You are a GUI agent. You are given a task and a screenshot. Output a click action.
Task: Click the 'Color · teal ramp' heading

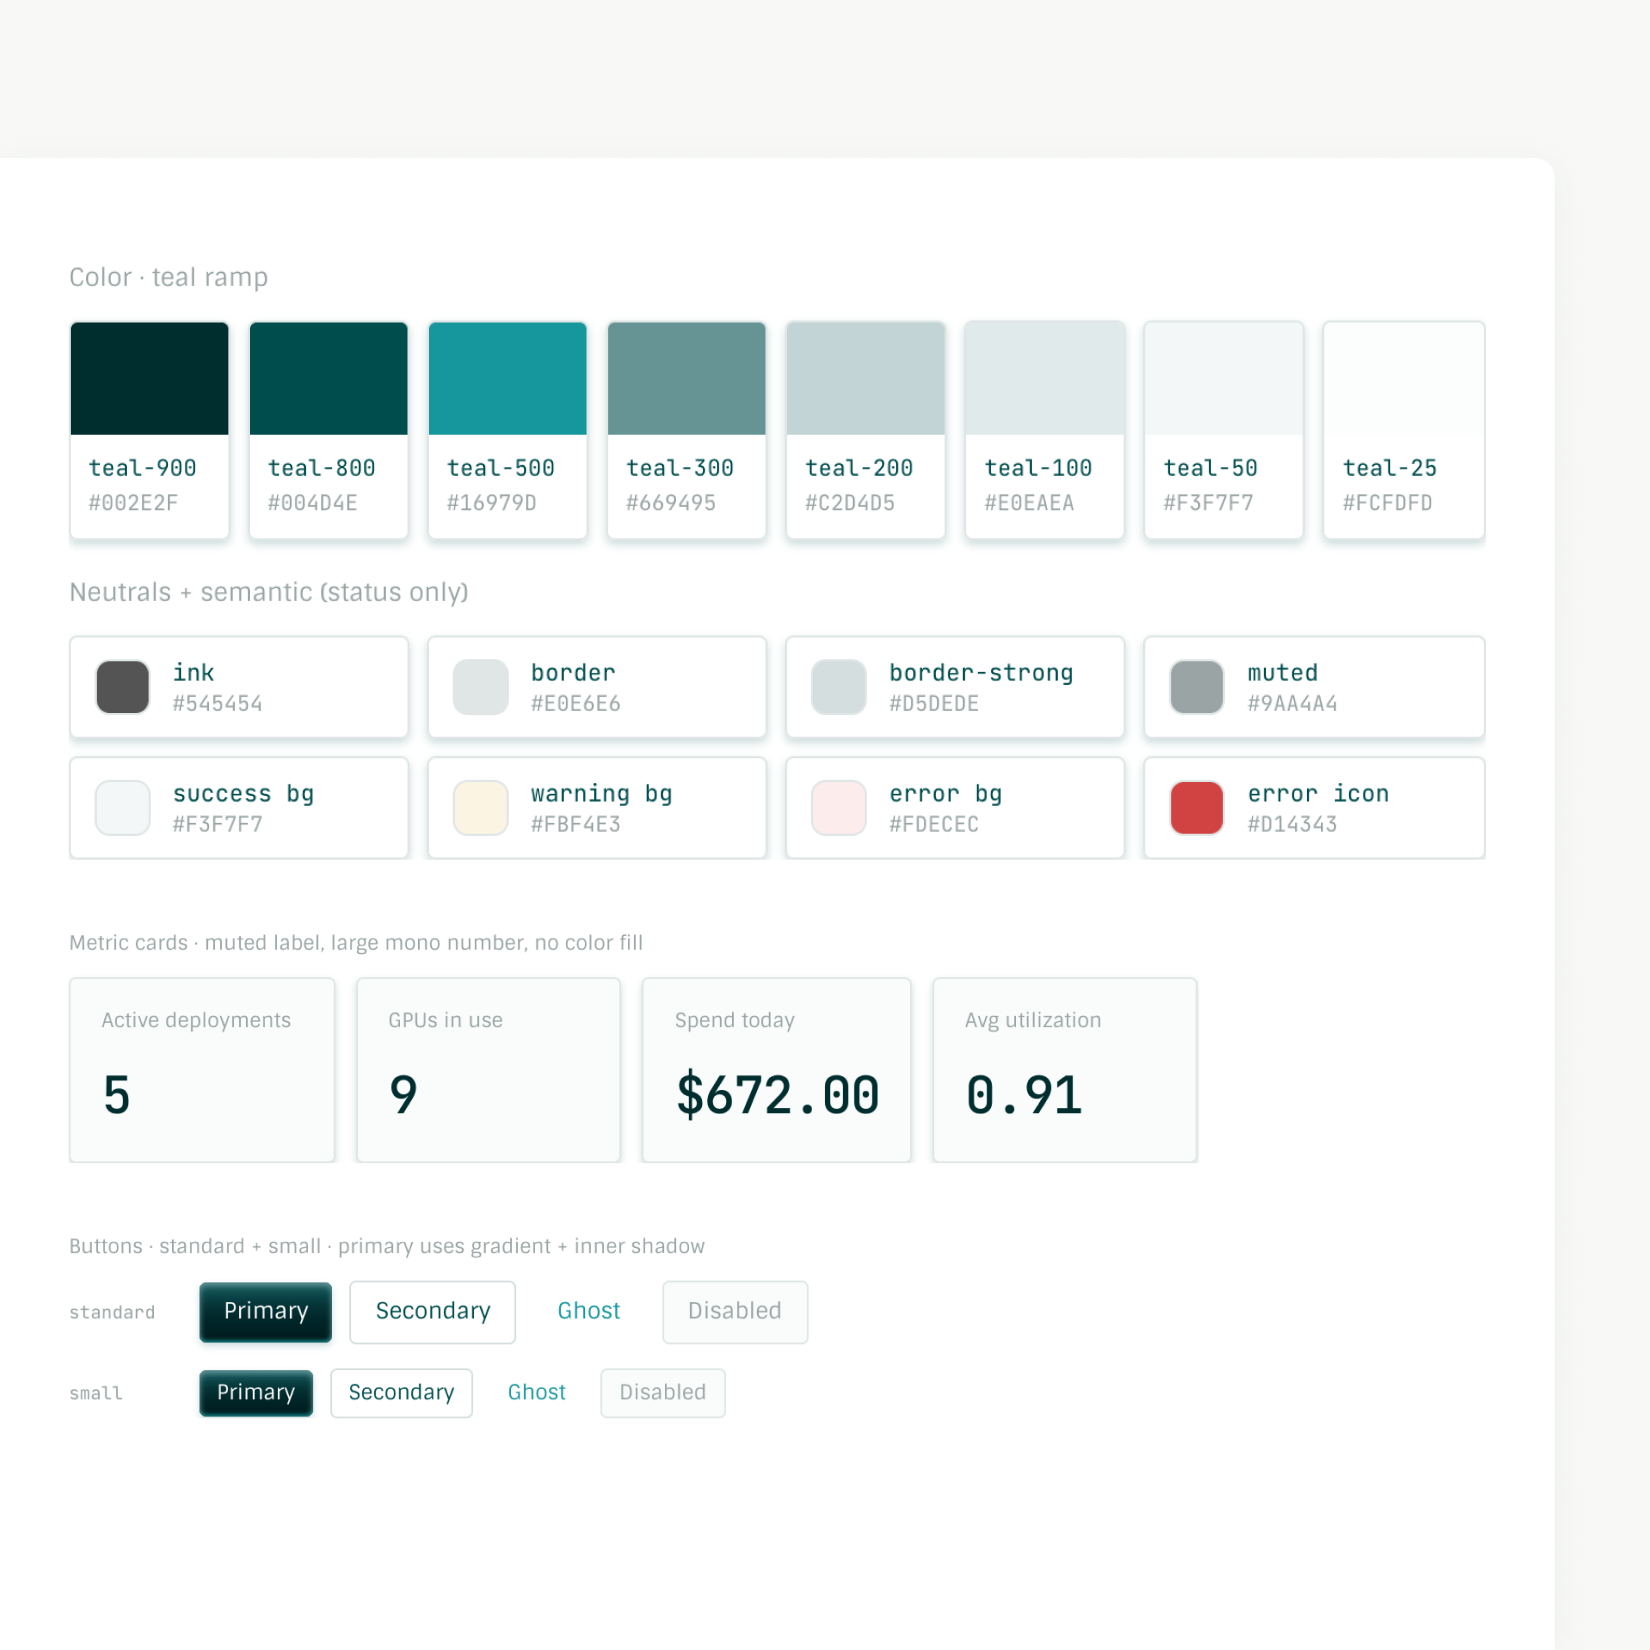168,277
